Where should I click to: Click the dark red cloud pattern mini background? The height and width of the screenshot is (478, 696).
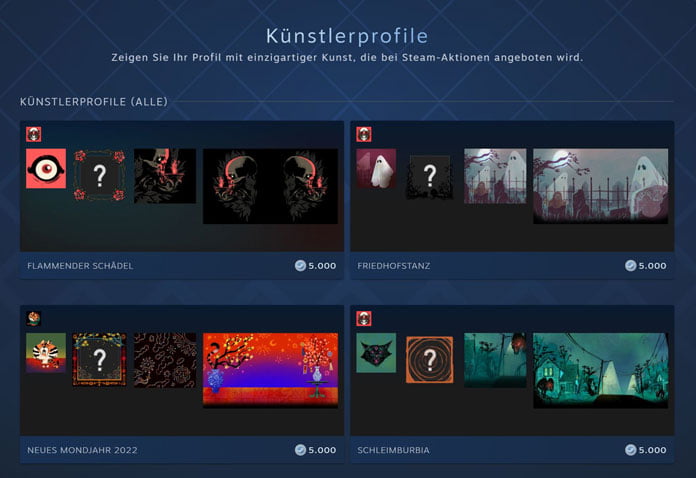point(165,360)
